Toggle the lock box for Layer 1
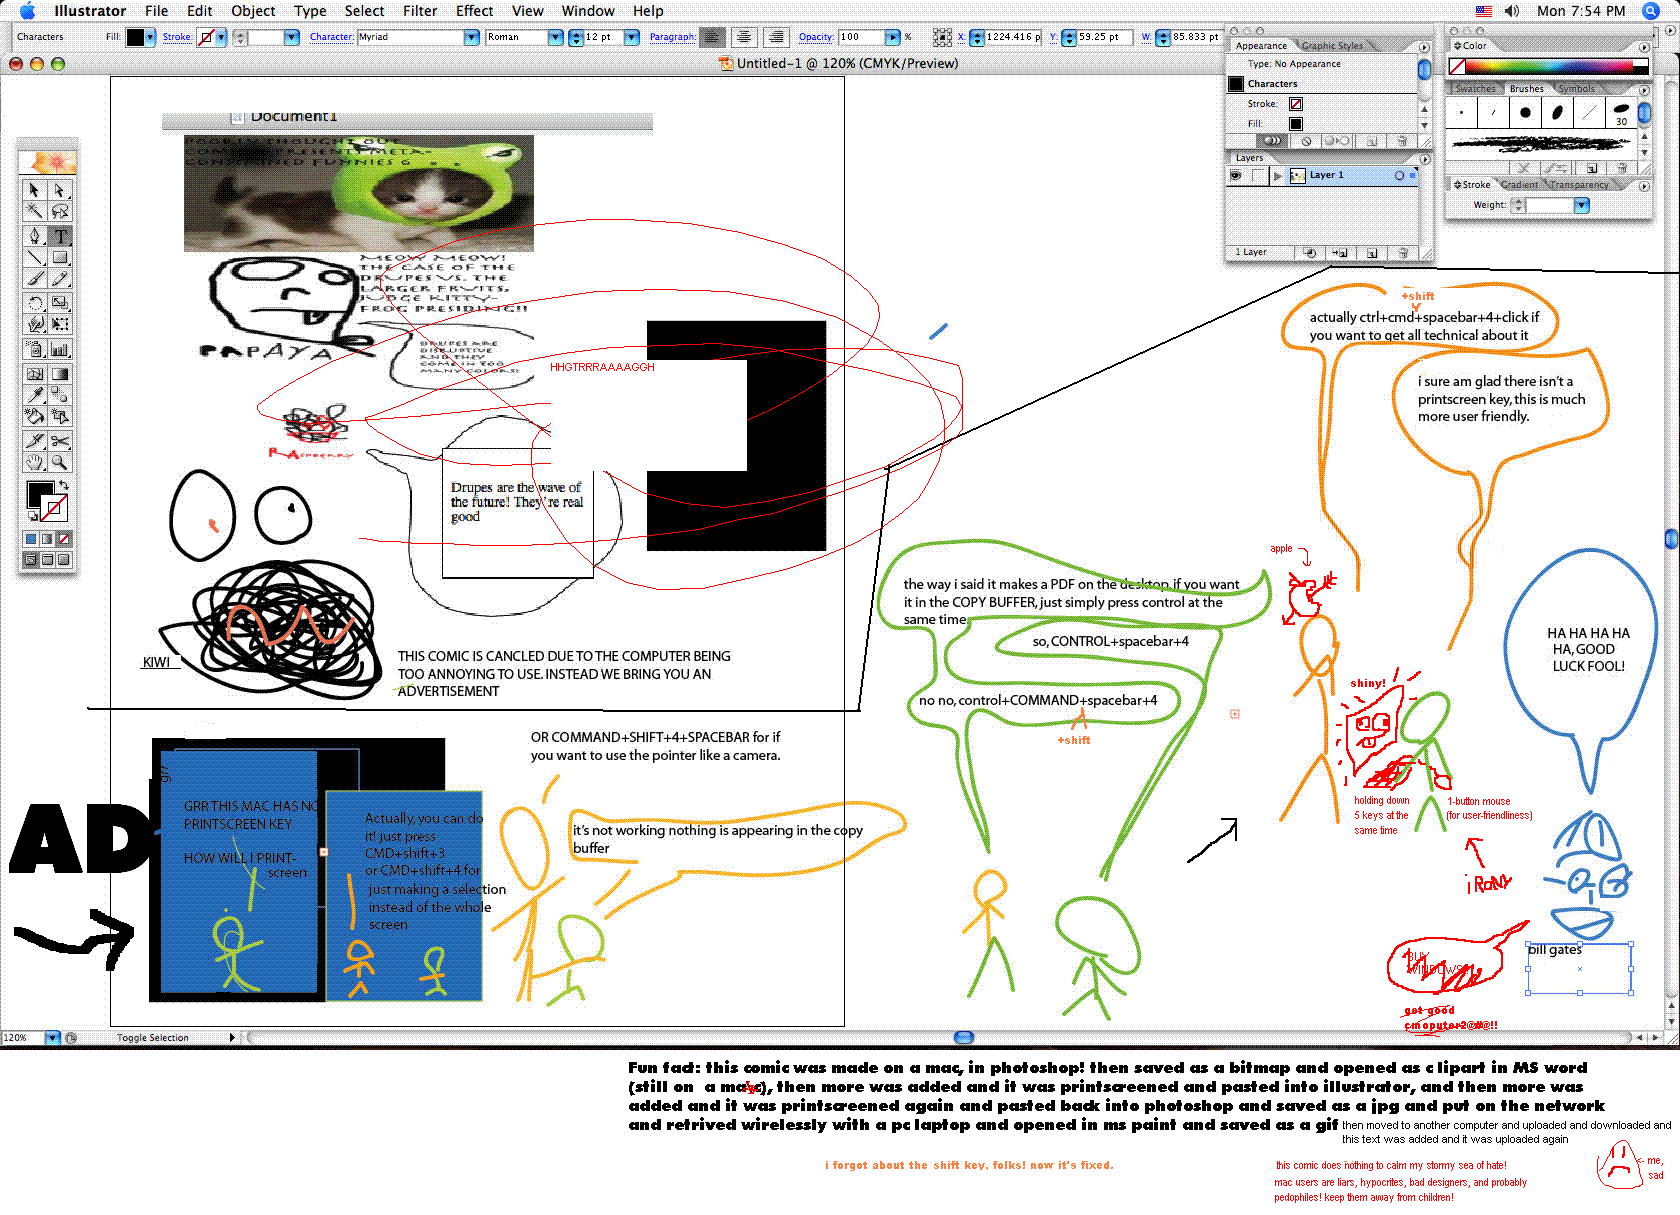This screenshot has height=1215, width=1680. pos(1257,175)
